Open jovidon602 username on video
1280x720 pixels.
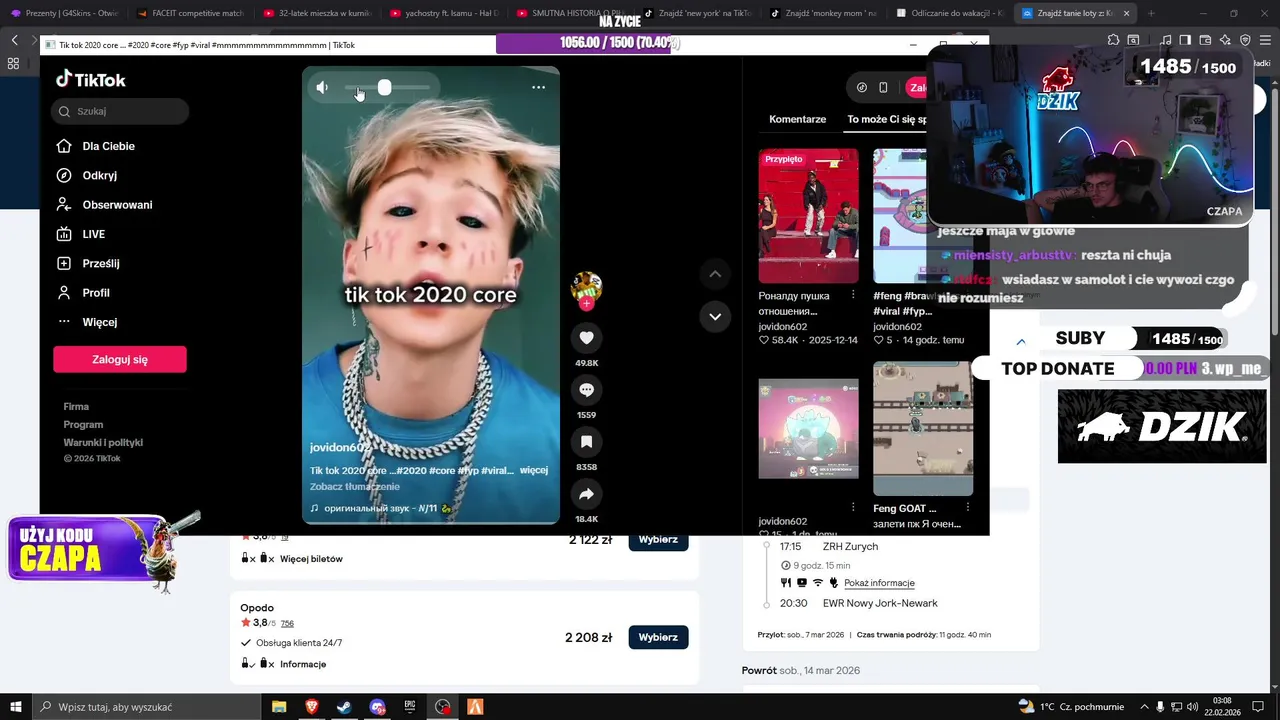(x=340, y=448)
